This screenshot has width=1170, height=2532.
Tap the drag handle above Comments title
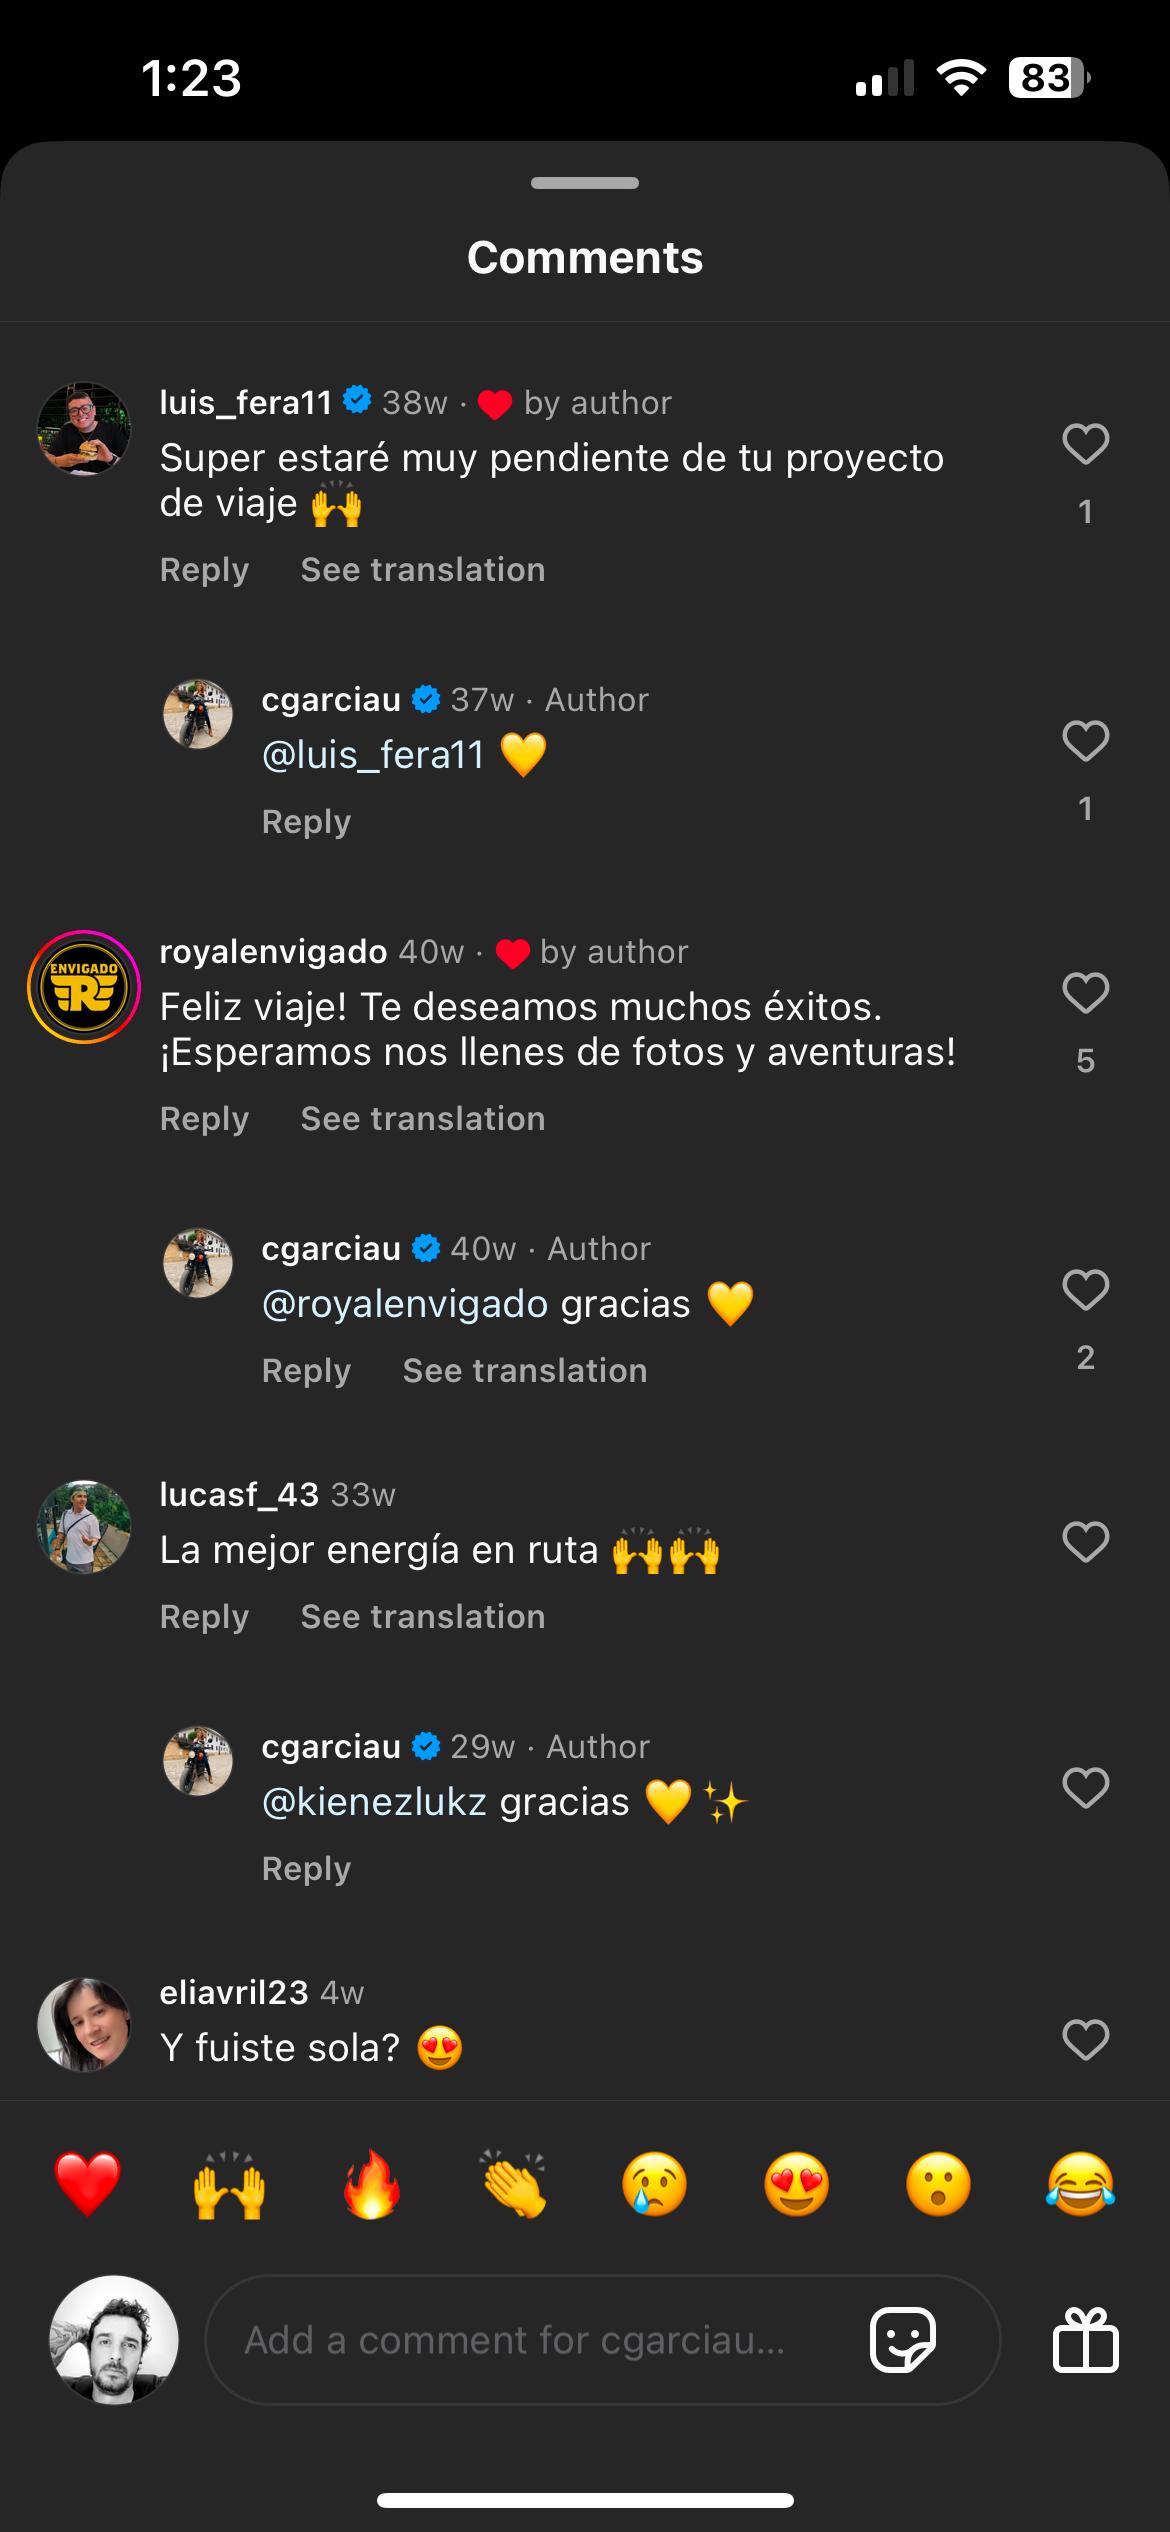click(x=585, y=183)
